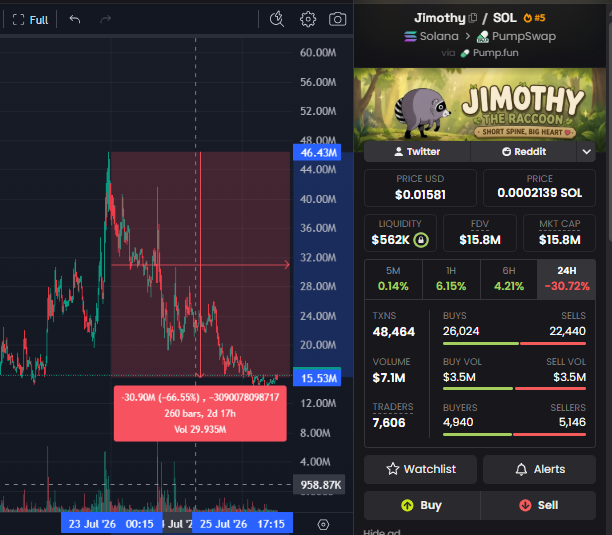Click the buyers versus sellers ratio bar

coord(514,434)
